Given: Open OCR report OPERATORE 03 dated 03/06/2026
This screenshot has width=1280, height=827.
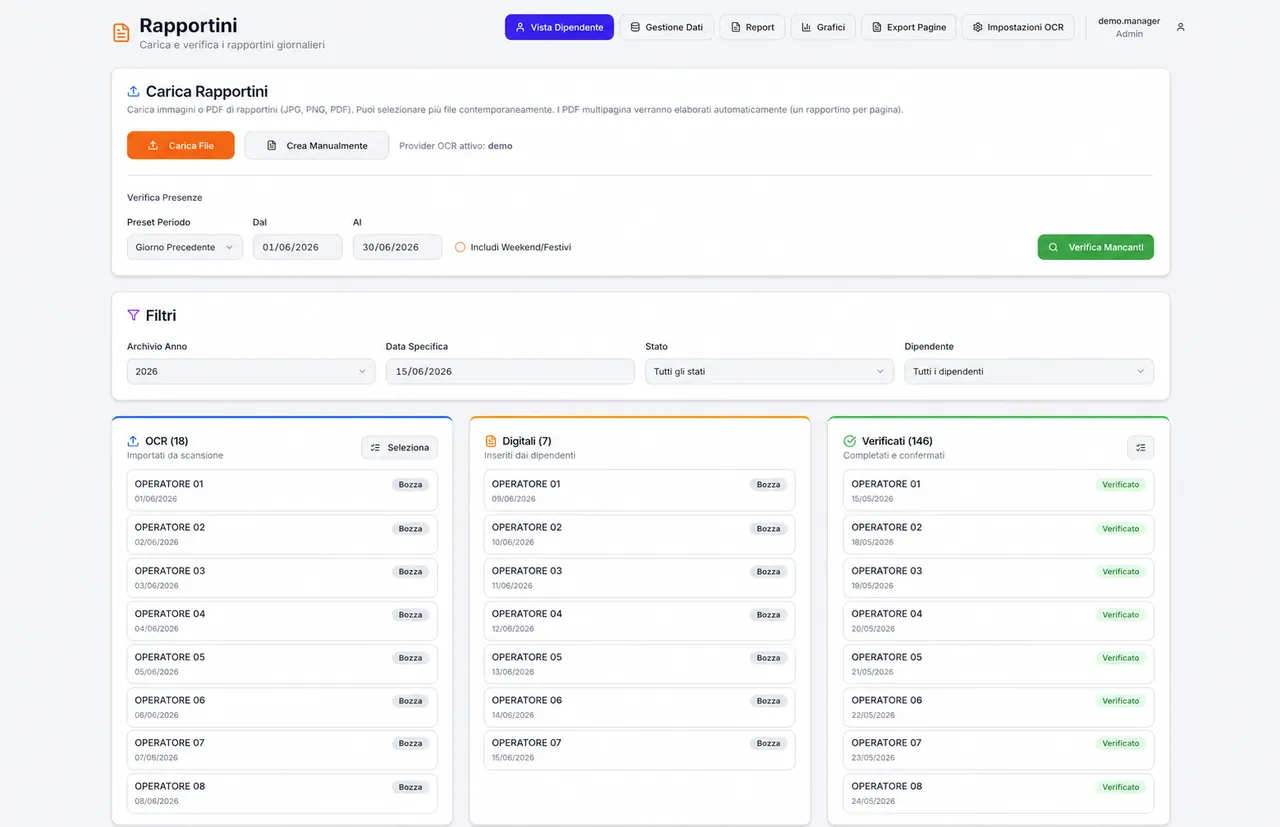Looking at the screenshot, I should (x=282, y=577).
